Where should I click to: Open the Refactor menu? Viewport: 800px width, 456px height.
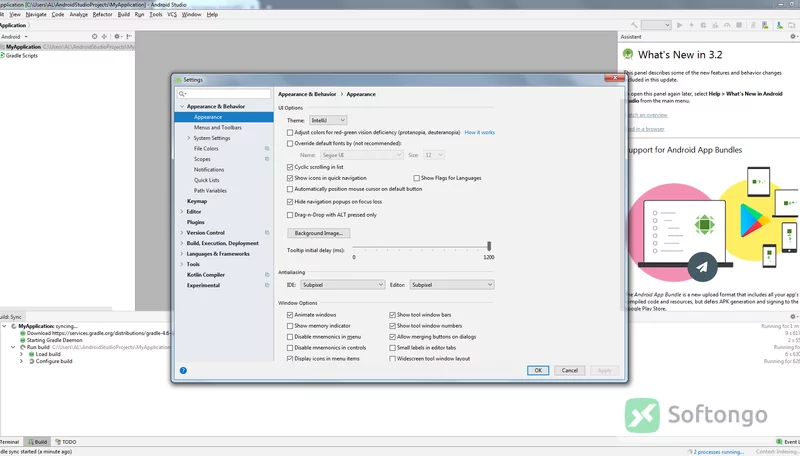point(103,14)
